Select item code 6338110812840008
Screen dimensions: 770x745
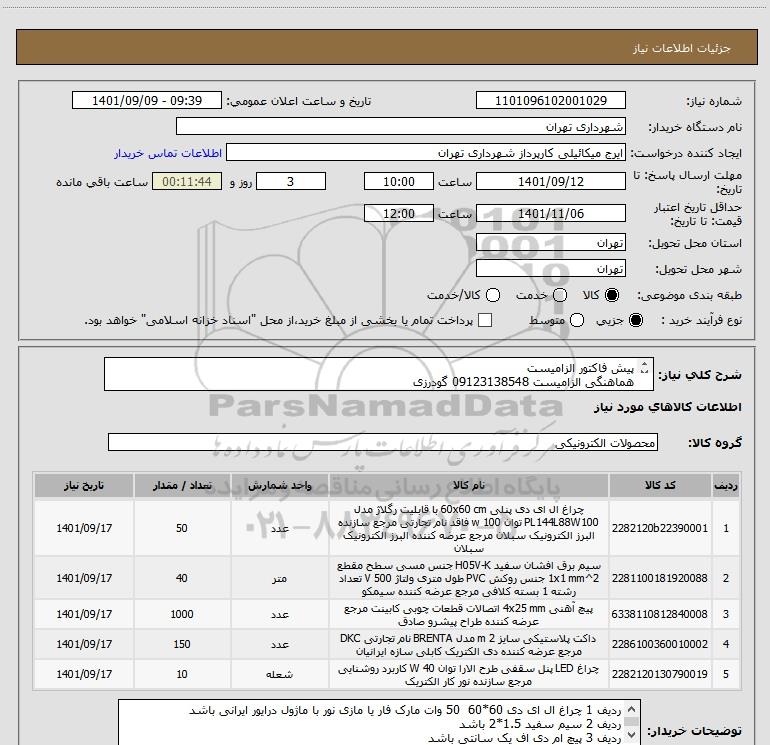coord(660,614)
